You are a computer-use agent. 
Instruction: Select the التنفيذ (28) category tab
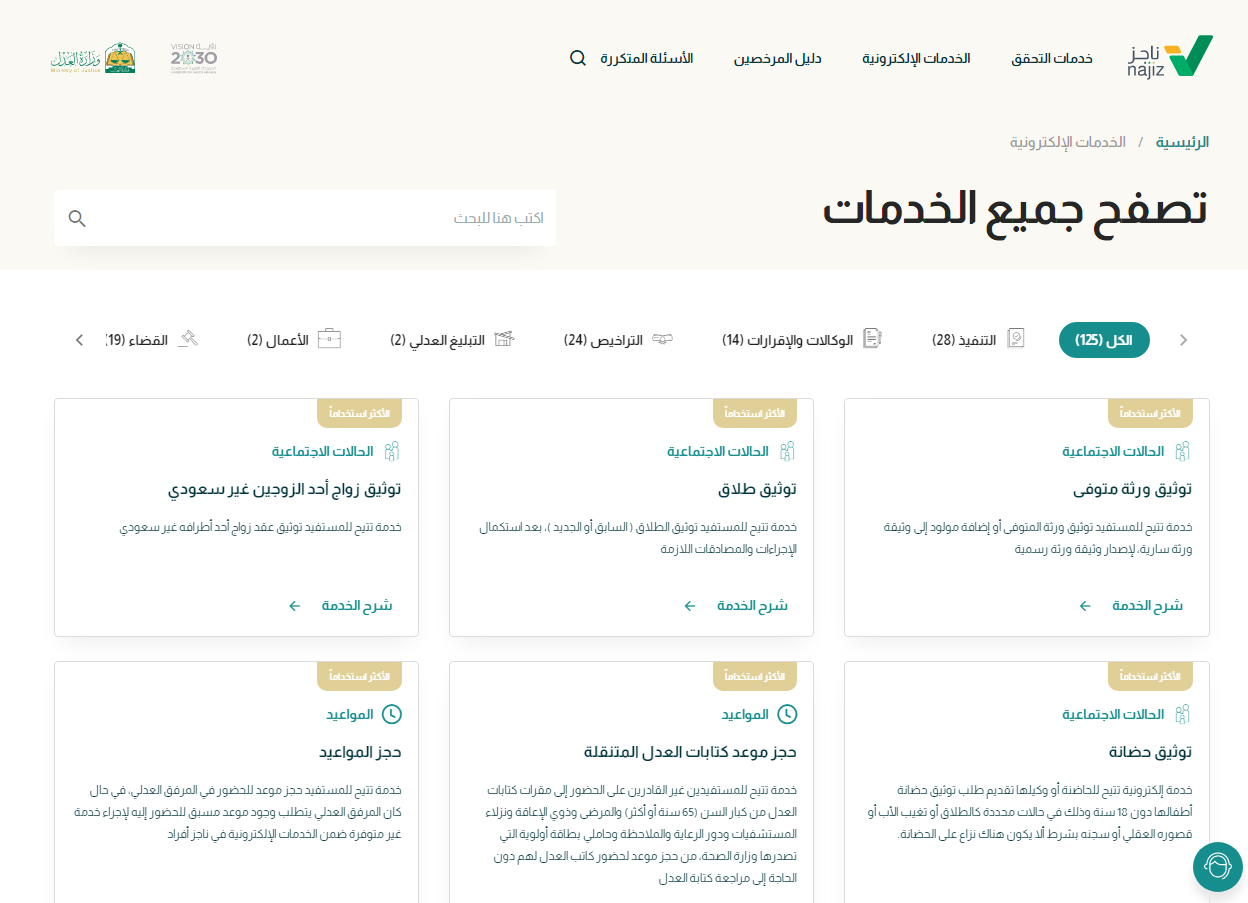(979, 340)
